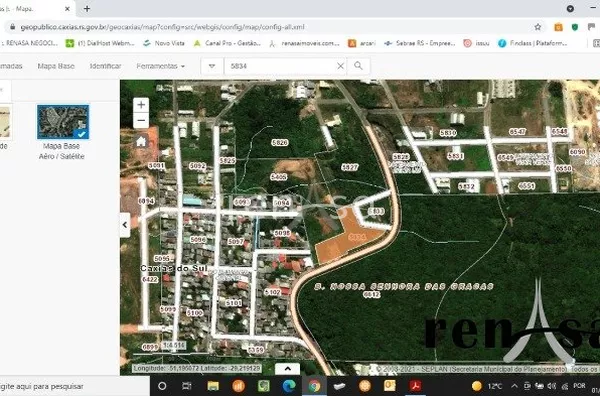Click map lot label 5827
600x396 pixels.
pos(349,167)
